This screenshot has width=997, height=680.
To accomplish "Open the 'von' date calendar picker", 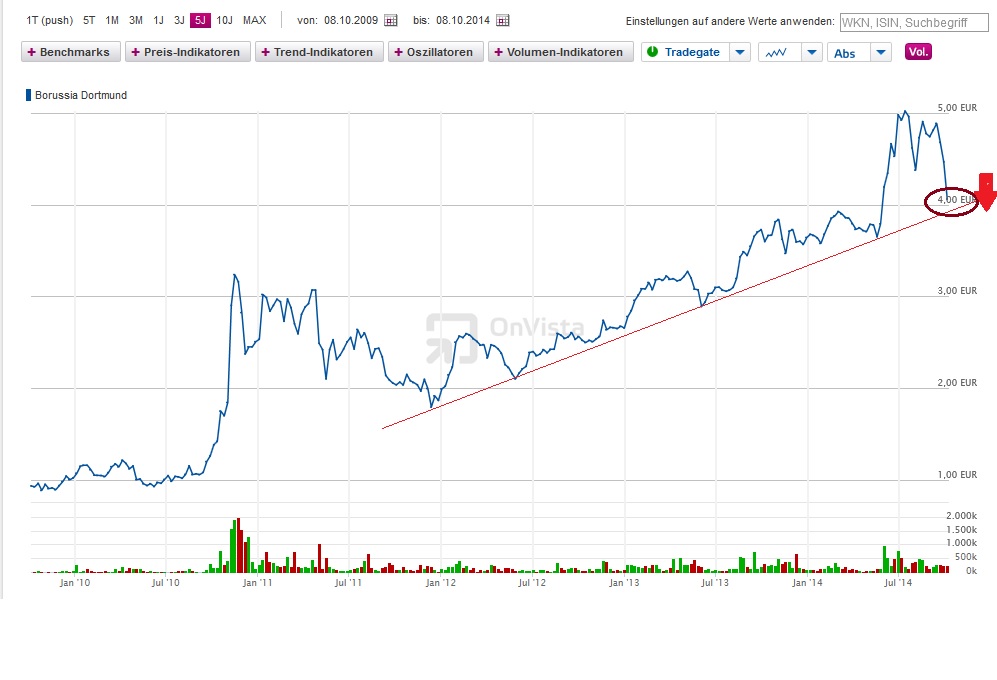I will tap(391, 20).
